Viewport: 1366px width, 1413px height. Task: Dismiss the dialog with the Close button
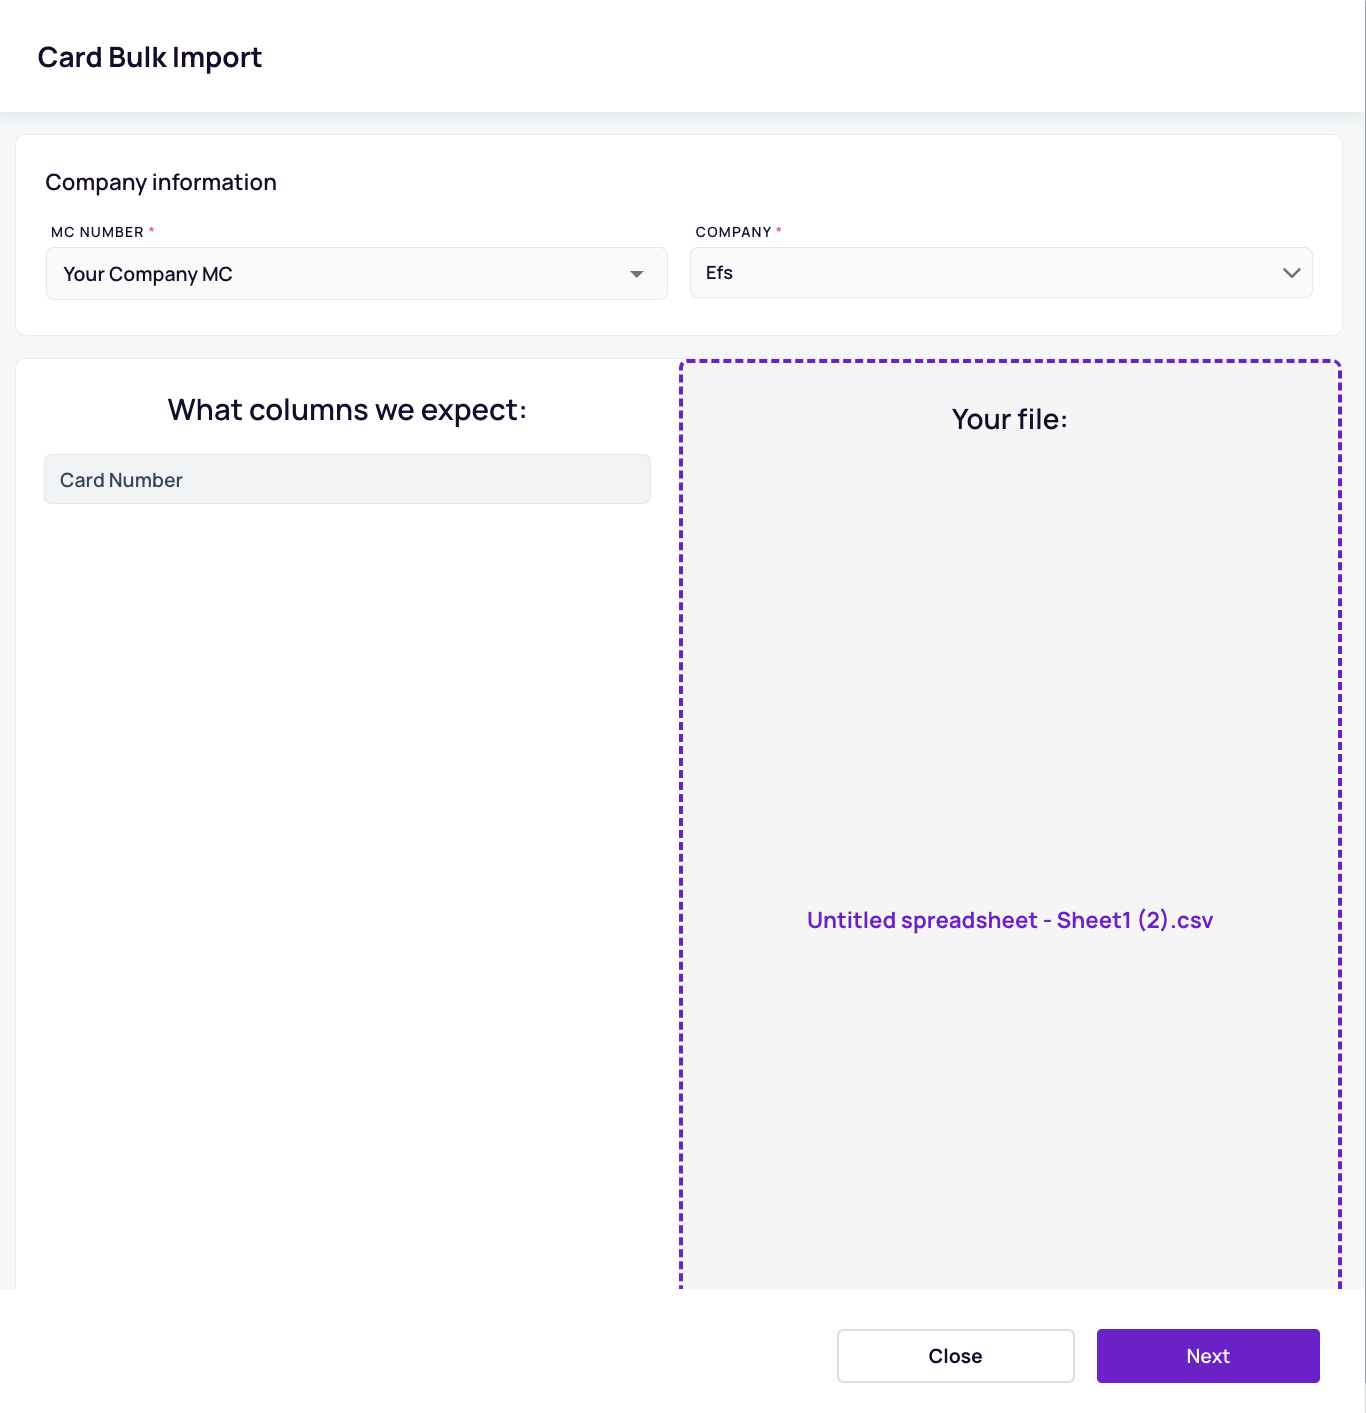pyautogui.click(x=955, y=1356)
